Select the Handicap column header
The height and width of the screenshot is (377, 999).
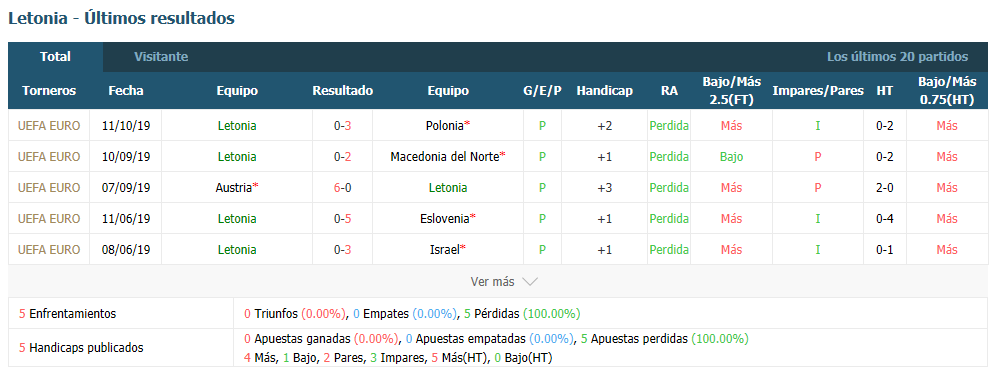pos(605,90)
